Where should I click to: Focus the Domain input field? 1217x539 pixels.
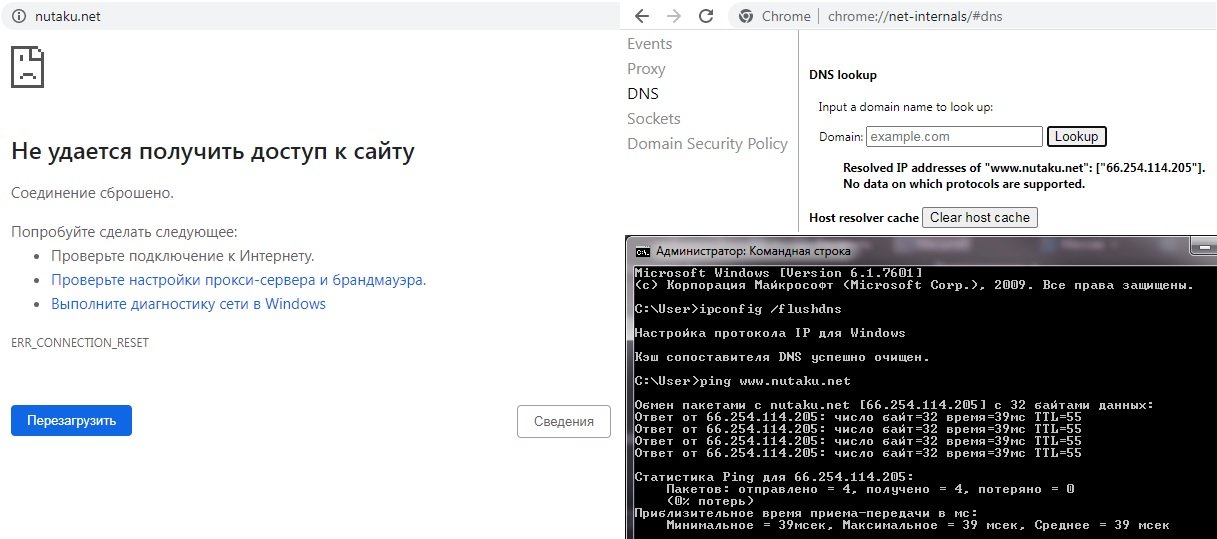pyautogui.click(x=954, y=136)
